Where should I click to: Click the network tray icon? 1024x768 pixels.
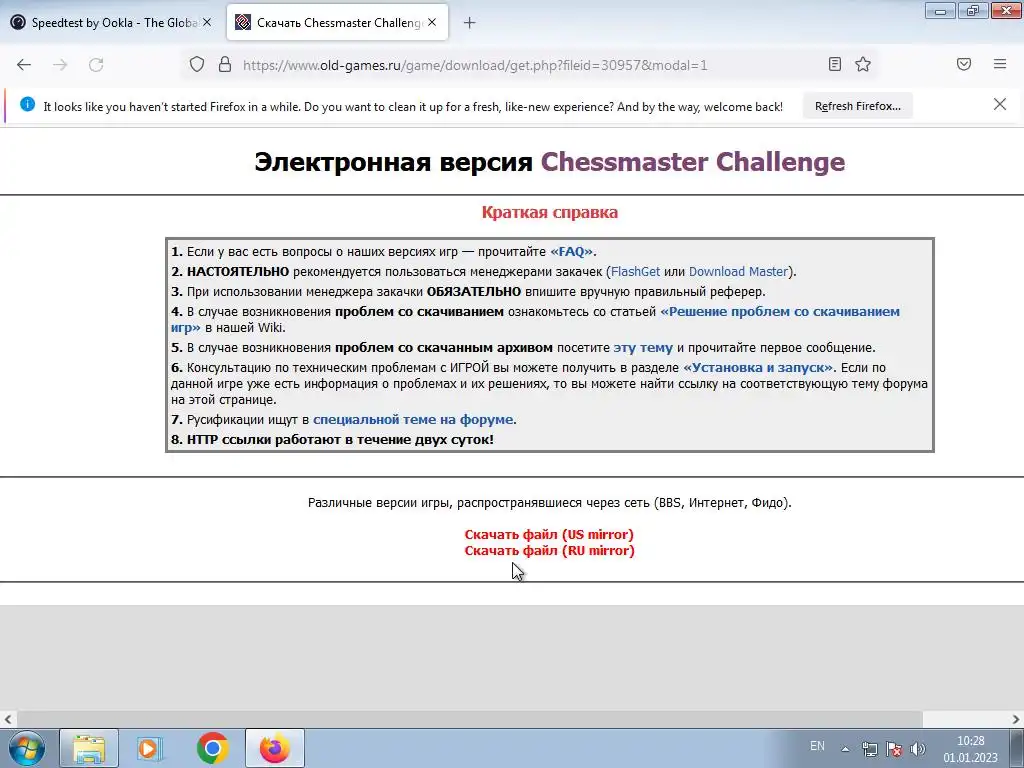[869, 749]
